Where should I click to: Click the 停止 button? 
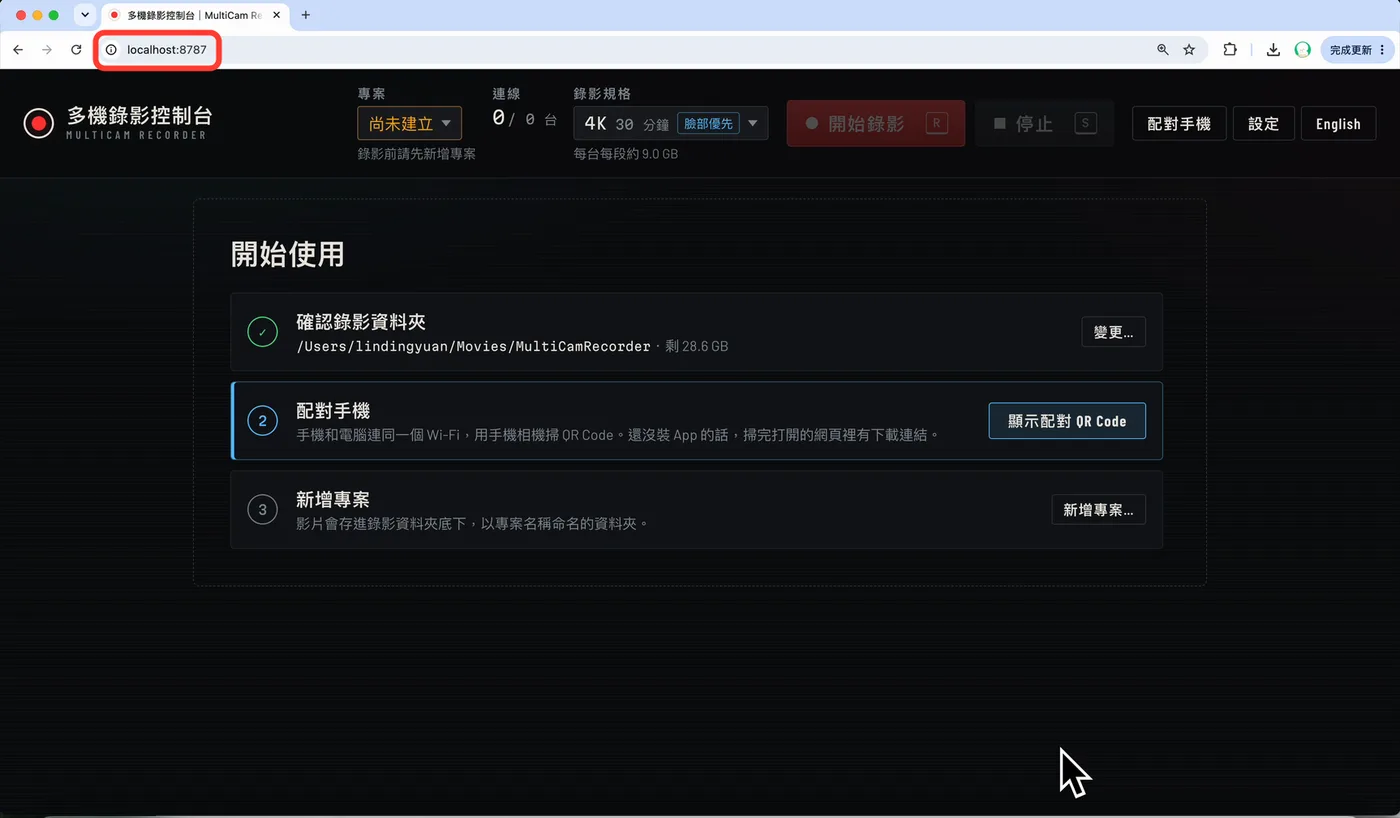tap(1045, 124)
